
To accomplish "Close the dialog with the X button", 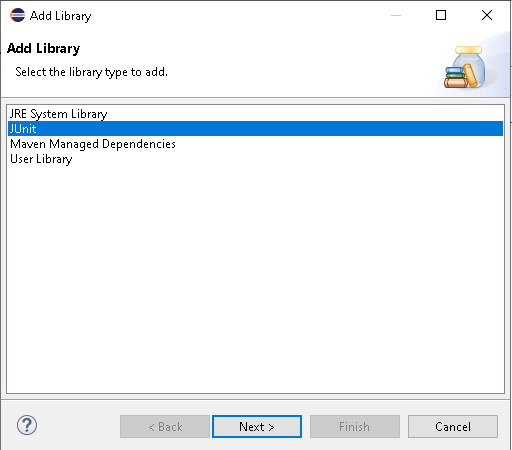I will [487, 15].
